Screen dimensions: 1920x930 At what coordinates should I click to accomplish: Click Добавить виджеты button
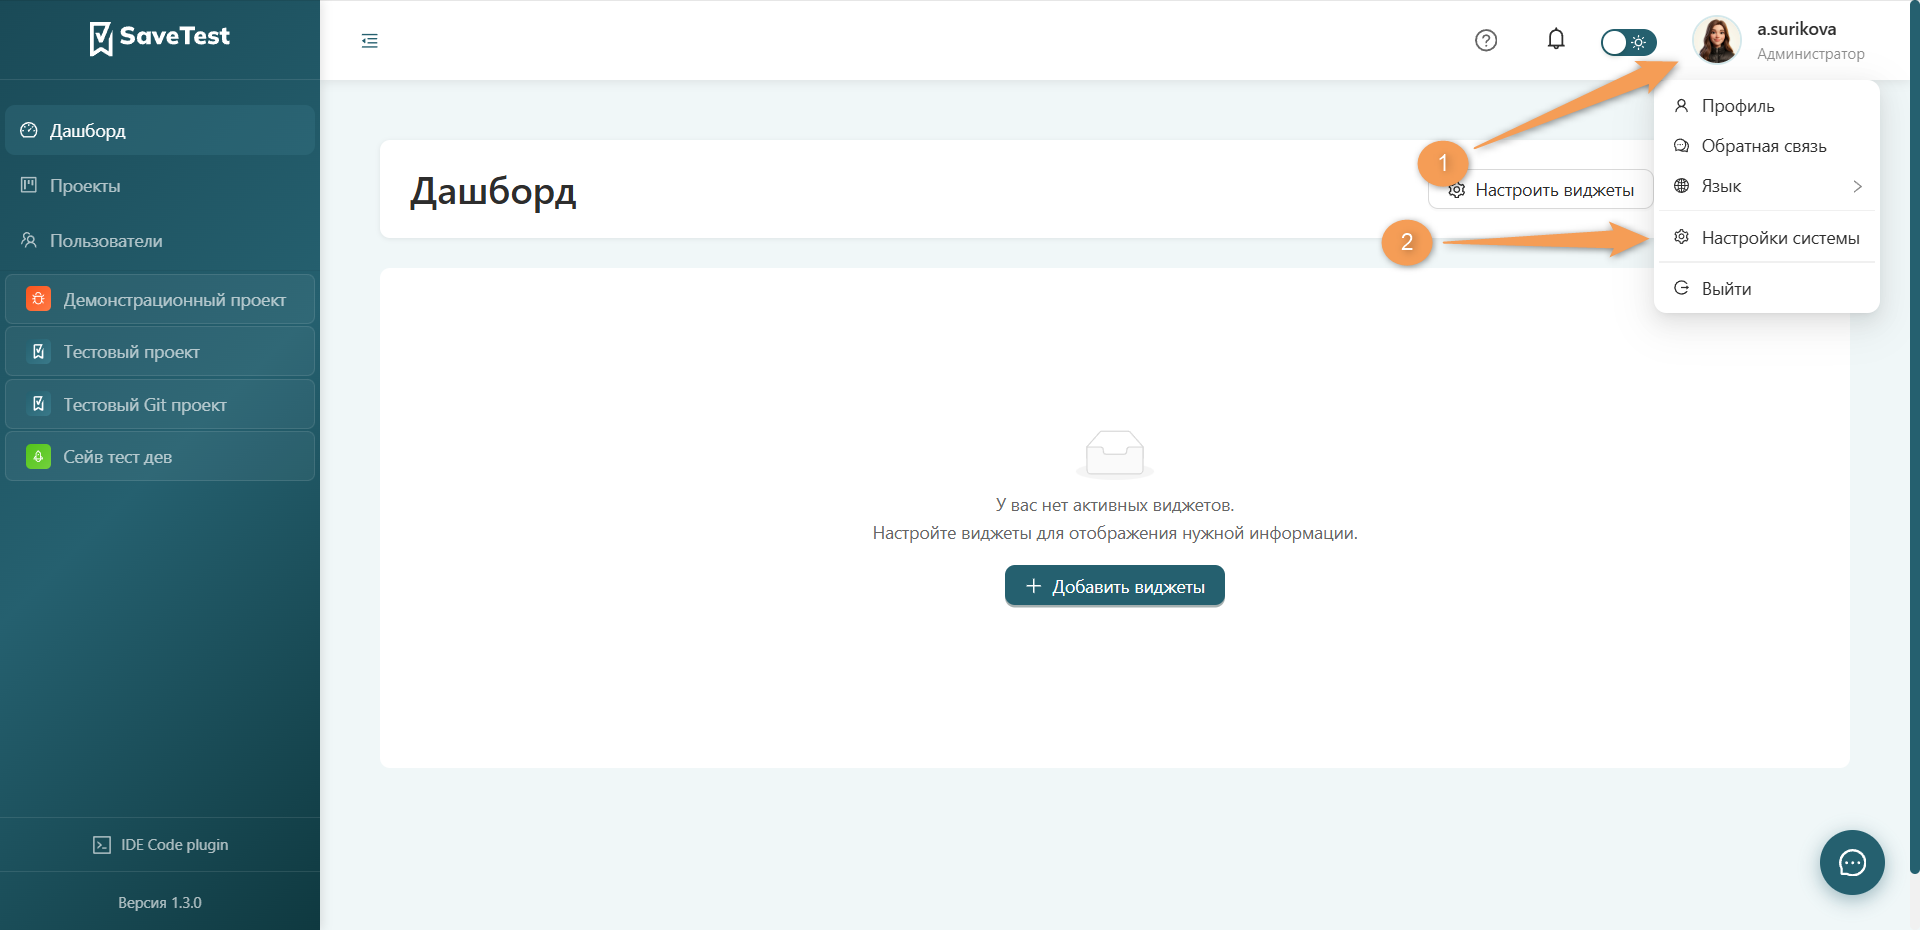click(x=1115, y=586)
